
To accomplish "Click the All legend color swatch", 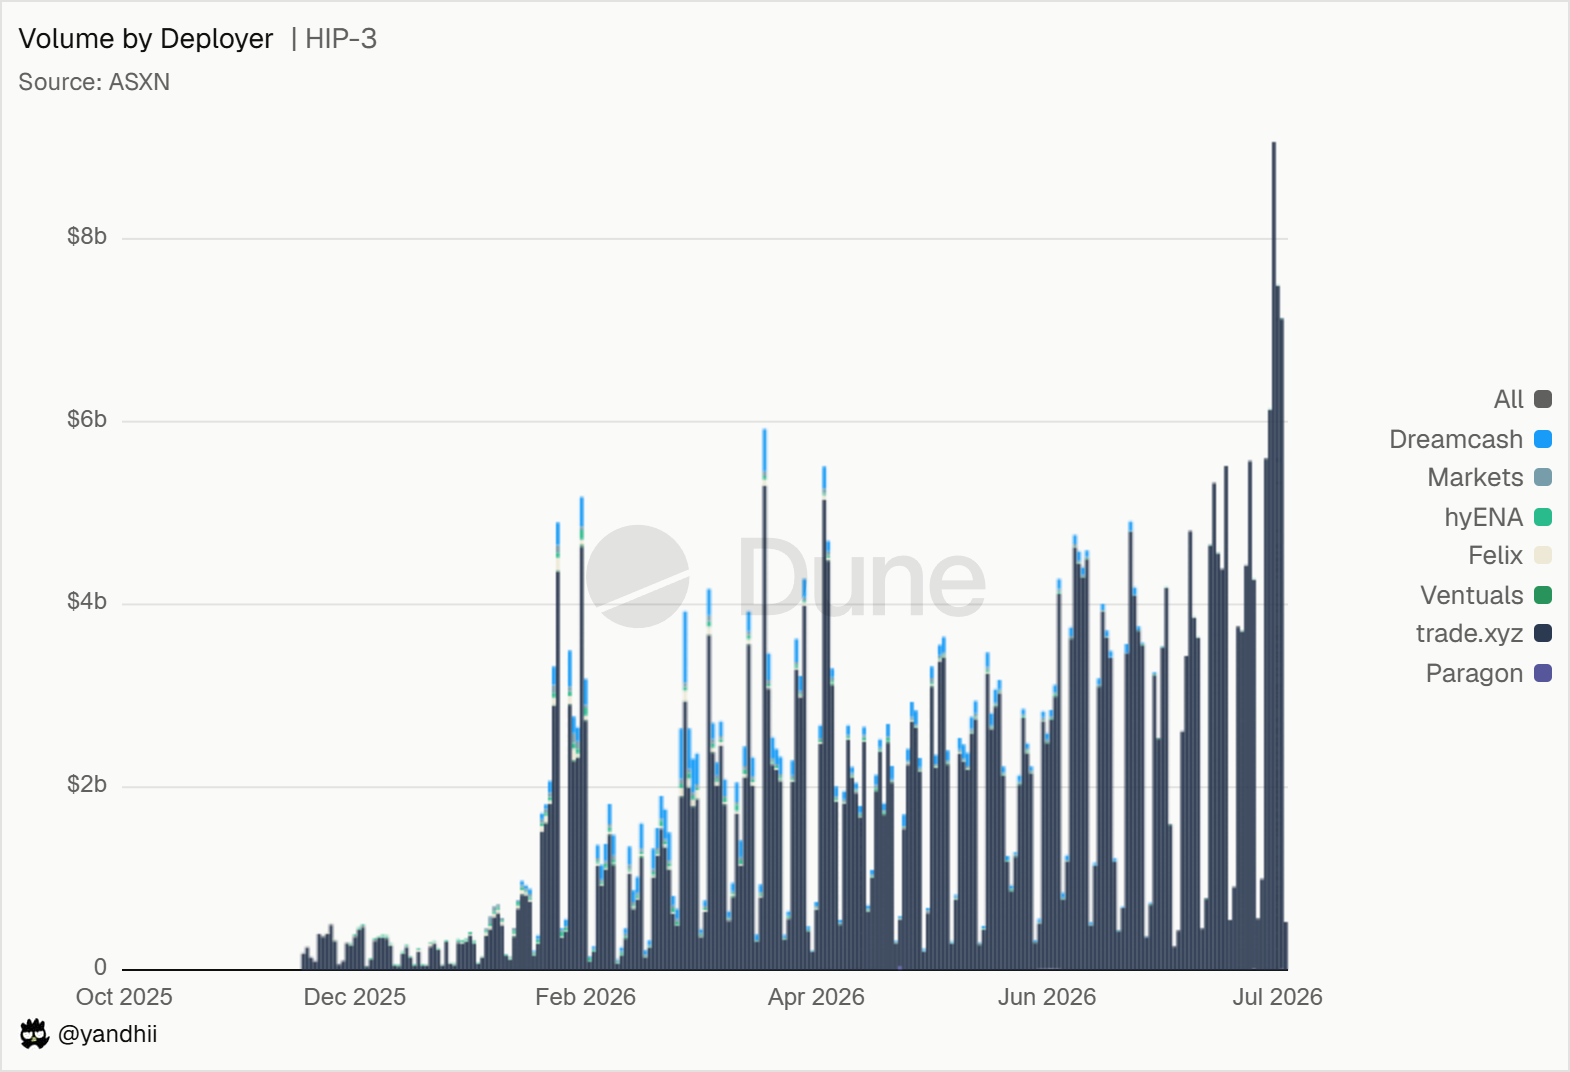I will (x=1543, y=399).
